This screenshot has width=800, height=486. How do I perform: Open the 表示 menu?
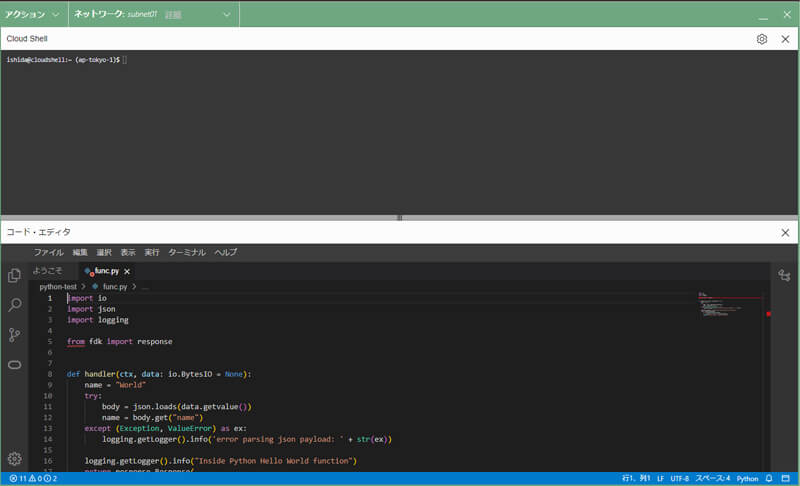(x=128, y=252)
